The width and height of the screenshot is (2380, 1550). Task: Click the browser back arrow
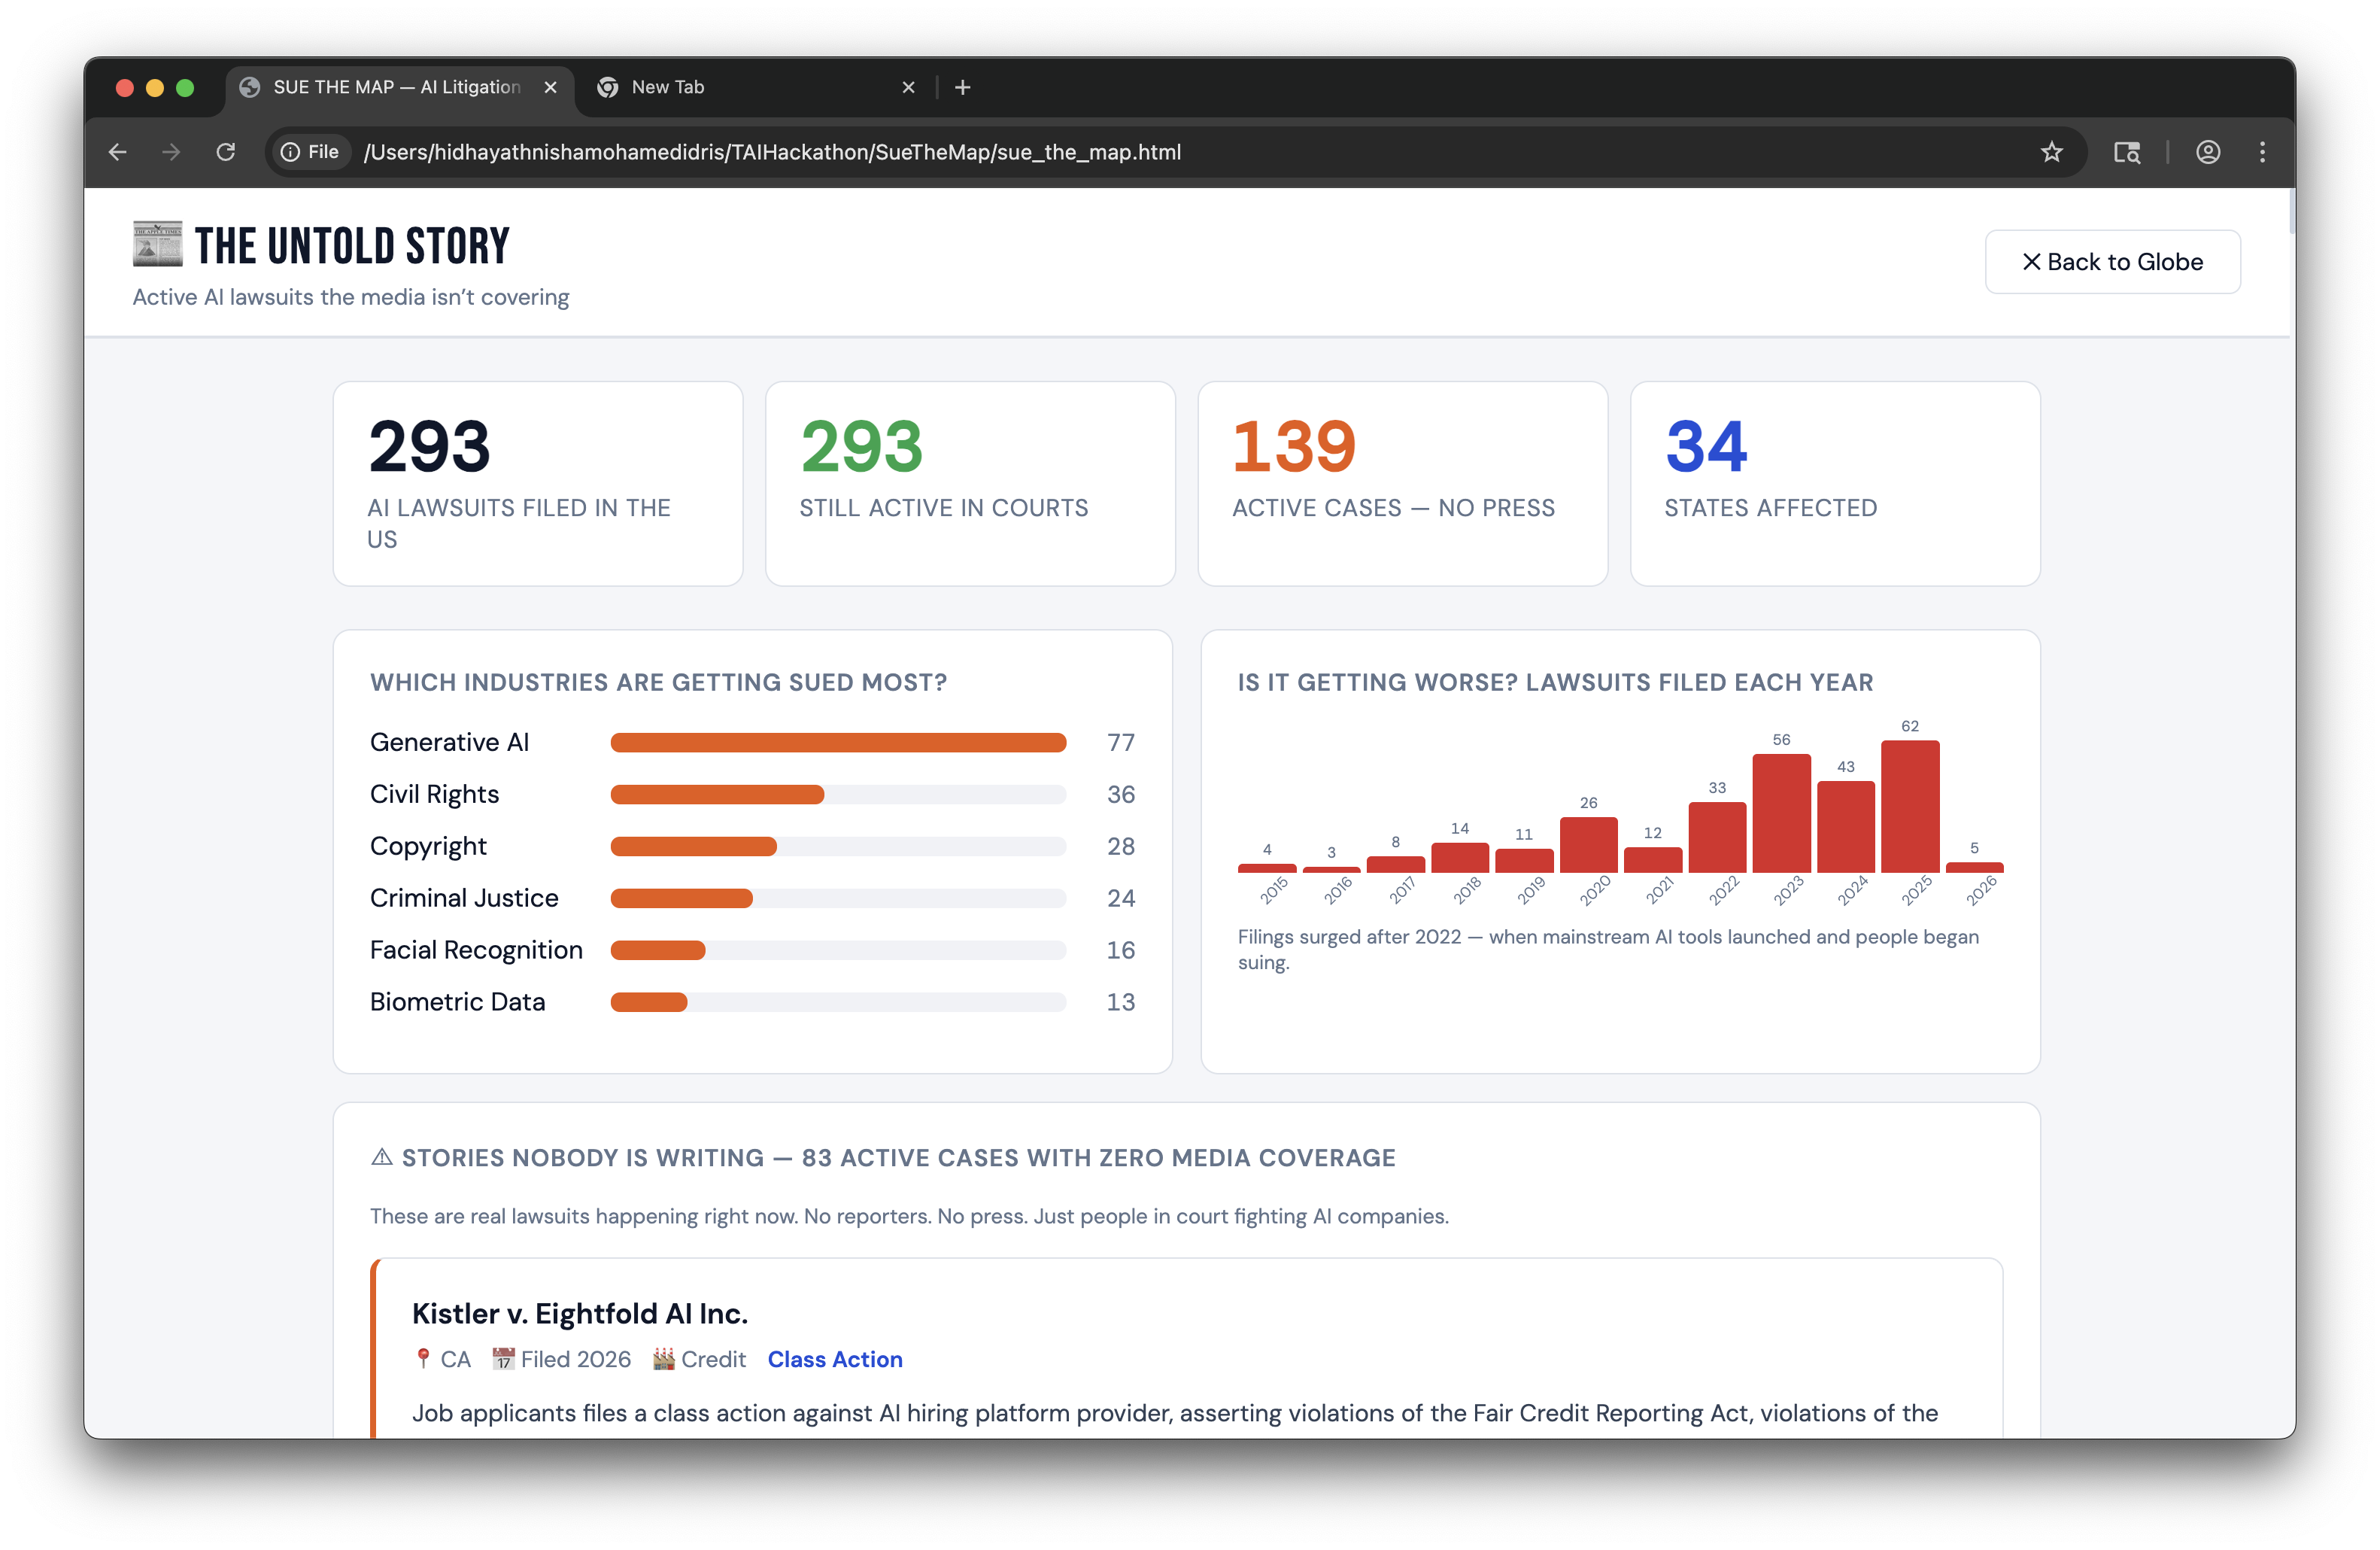[x=118, y=152]
